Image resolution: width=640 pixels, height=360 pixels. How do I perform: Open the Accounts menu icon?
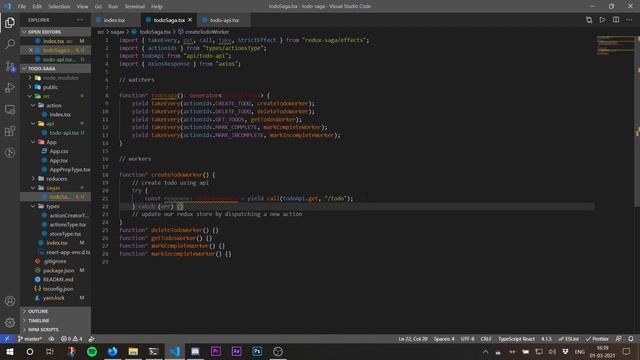tap(10, 301)
